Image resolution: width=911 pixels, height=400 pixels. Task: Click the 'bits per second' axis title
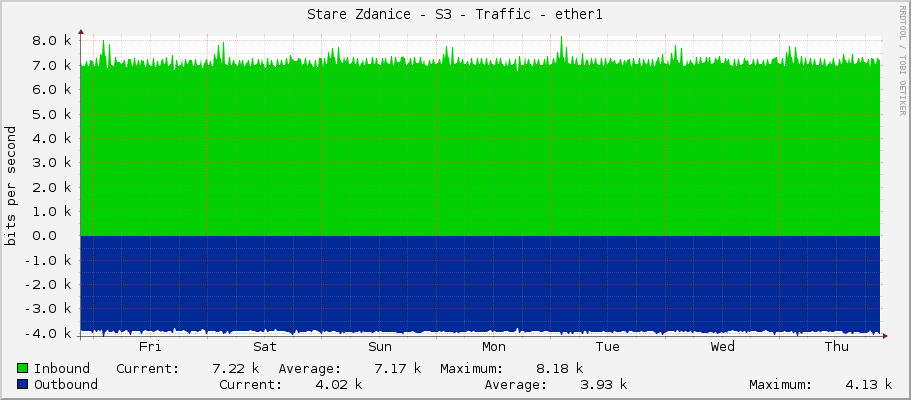tap(10, 186)
